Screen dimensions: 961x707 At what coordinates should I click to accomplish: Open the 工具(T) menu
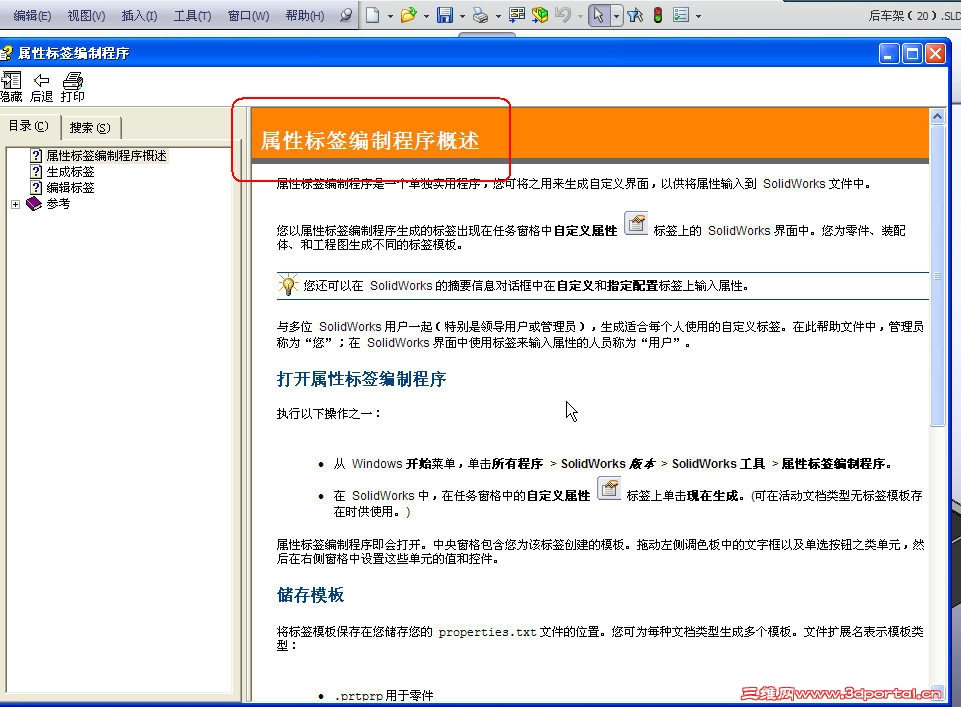point(192,15)
